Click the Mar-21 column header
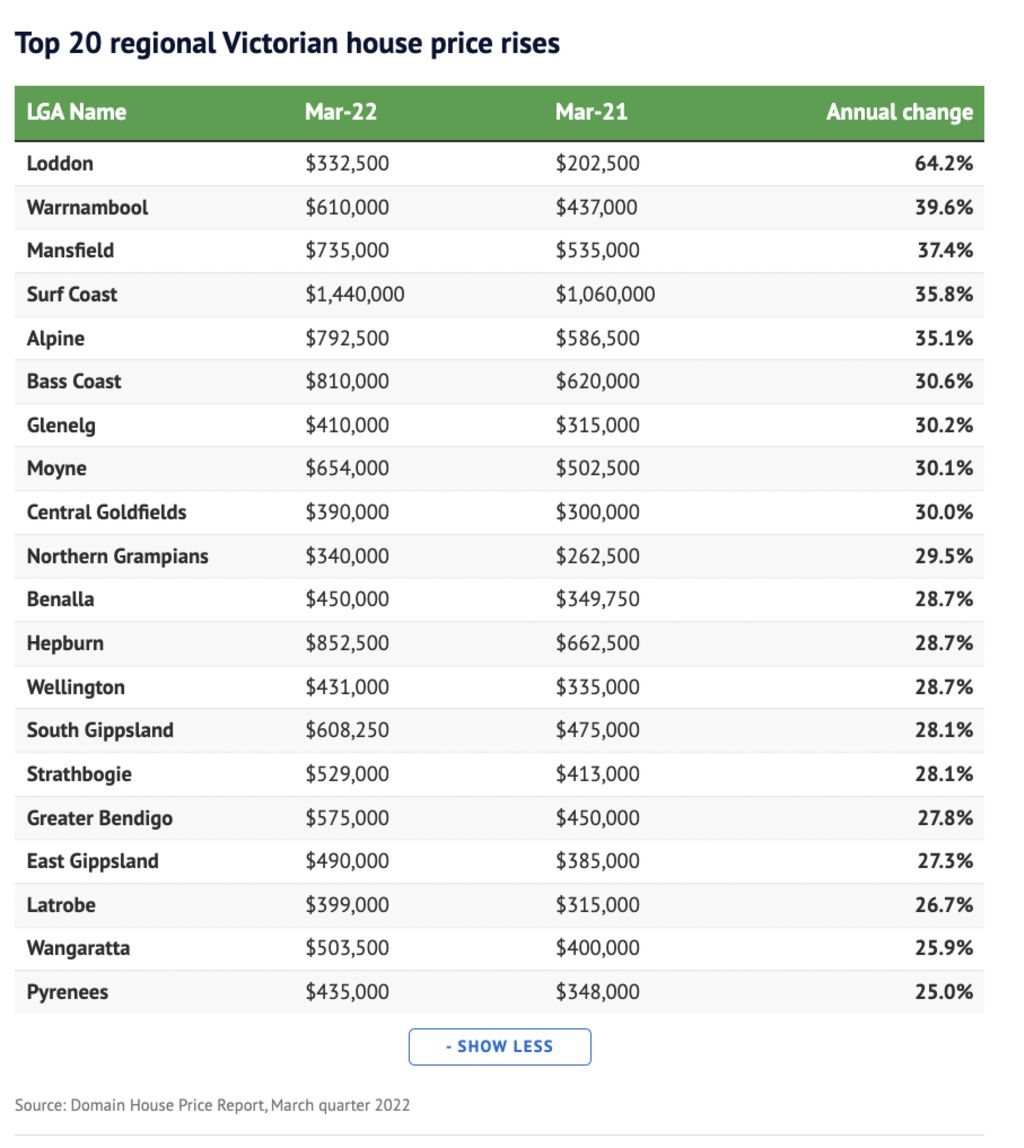The height and width of the screenshot is (1148, 1024). [591, 112]
